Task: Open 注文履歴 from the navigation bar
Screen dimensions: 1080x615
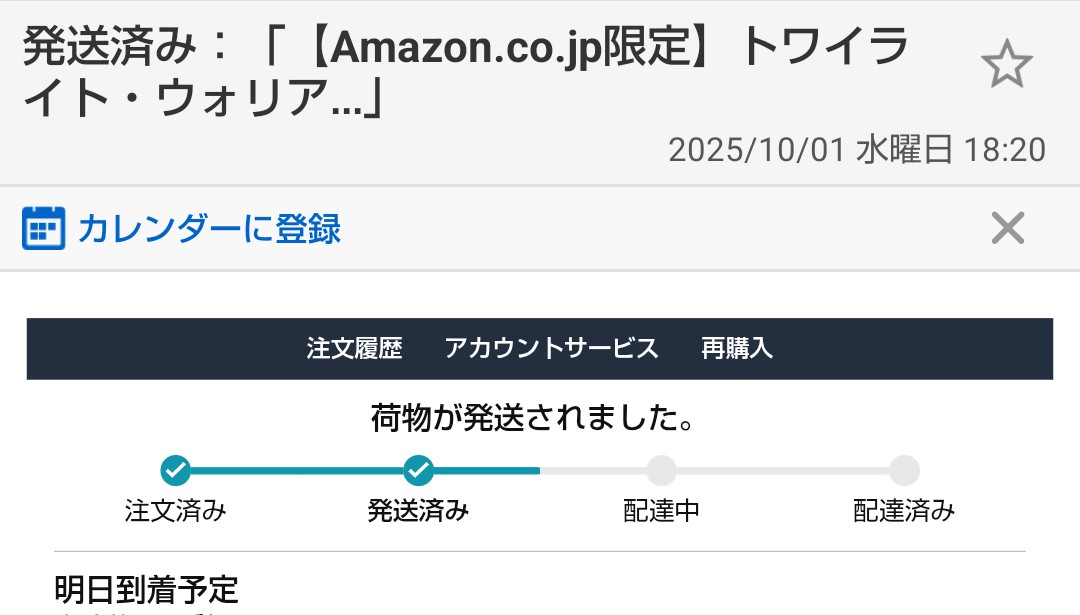Action: pos(353,348)
